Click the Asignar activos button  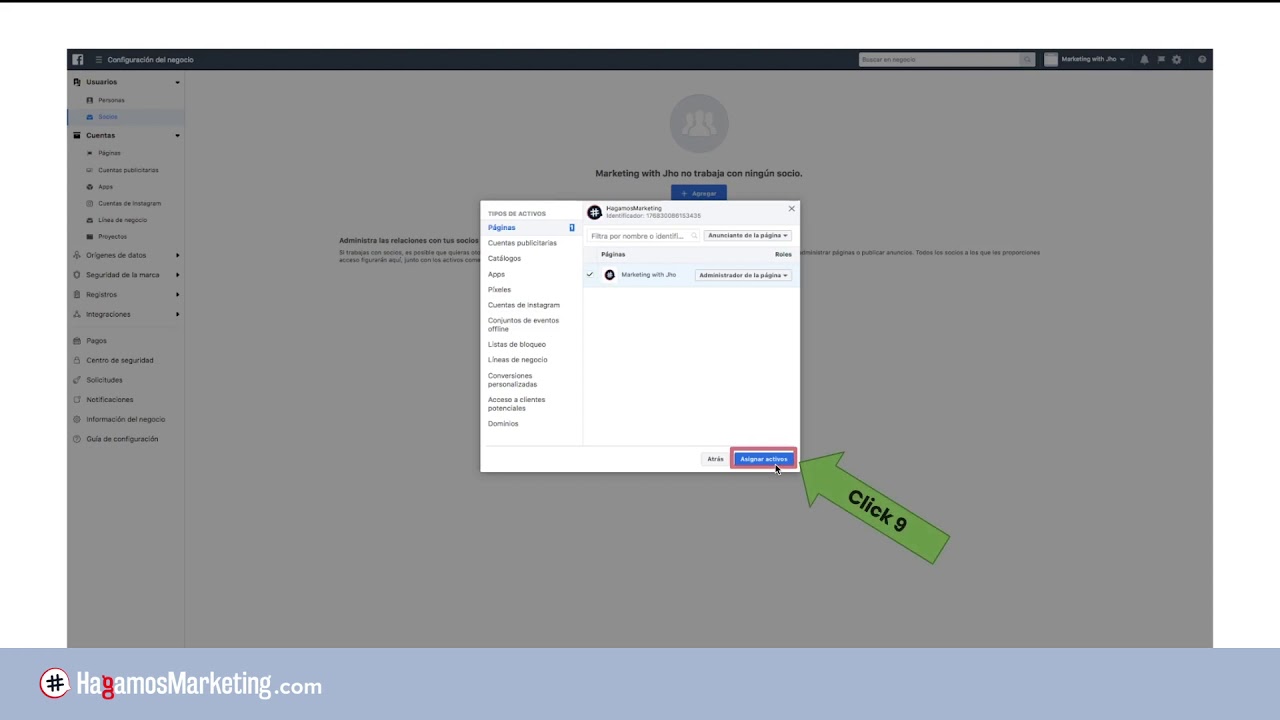(764, 459)
